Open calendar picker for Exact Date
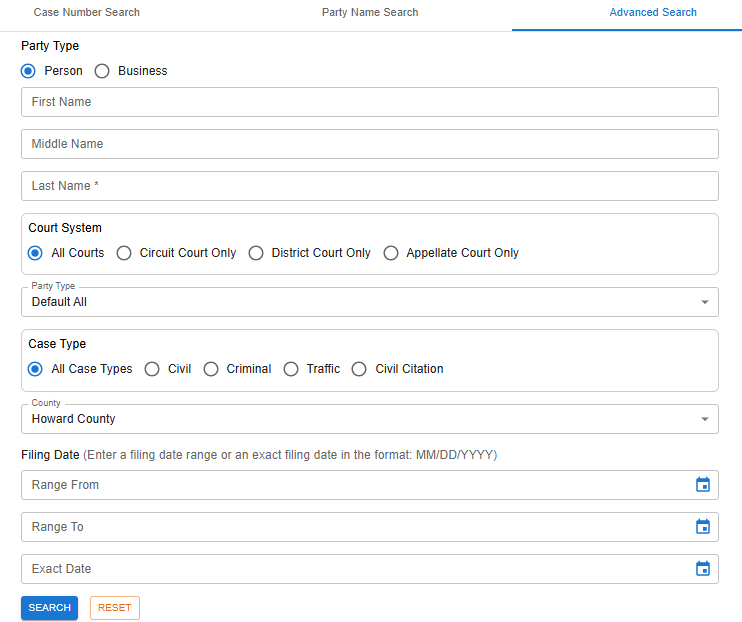The height and width of the screenshot is (622, 742). tap(702, 569)
